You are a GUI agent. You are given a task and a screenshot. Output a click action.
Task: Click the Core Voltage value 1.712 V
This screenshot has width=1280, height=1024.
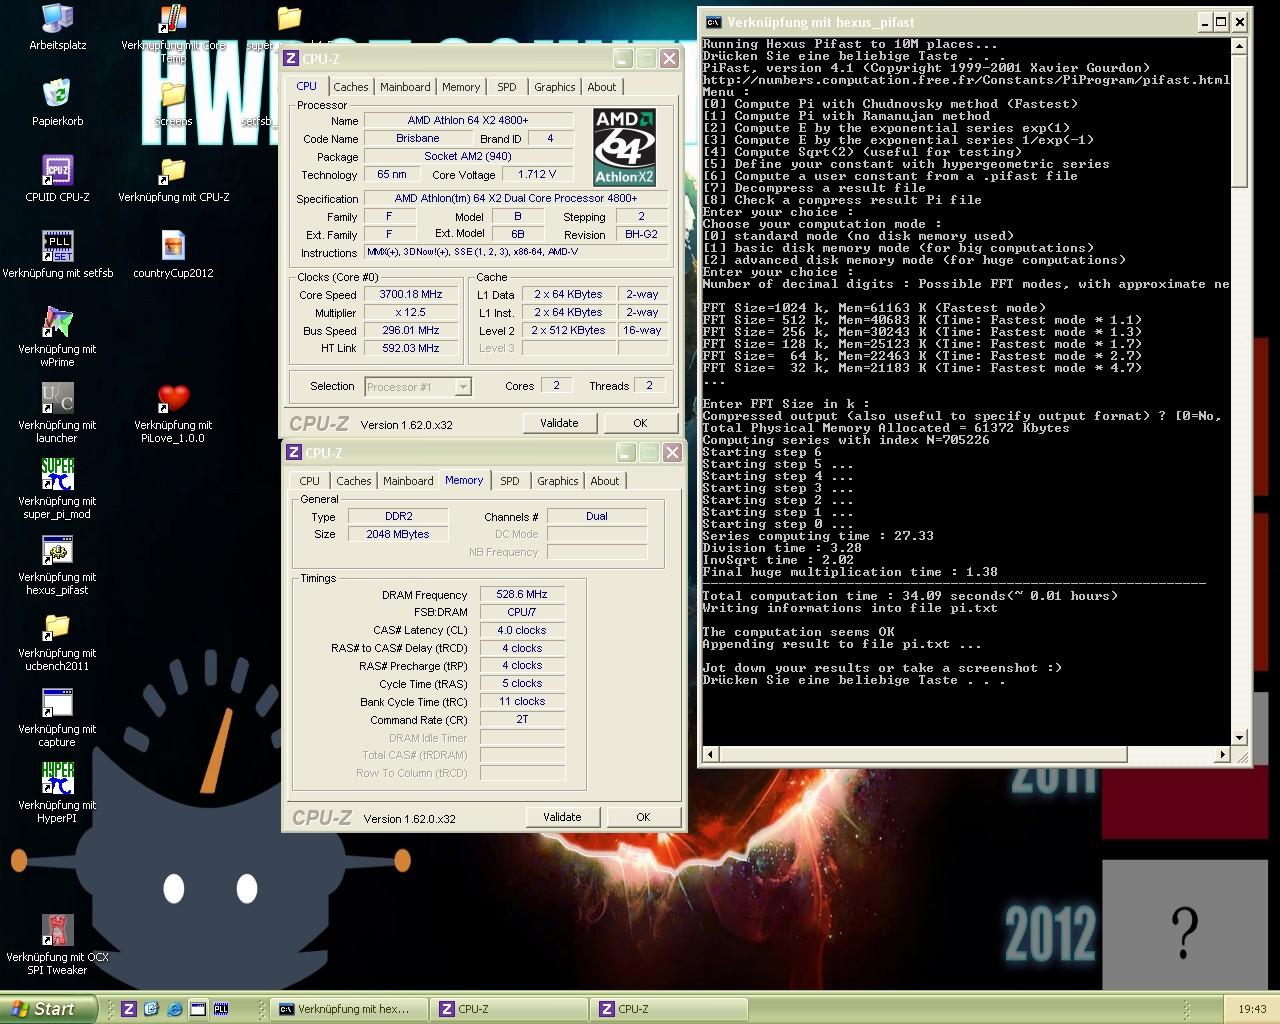point(536,174)
